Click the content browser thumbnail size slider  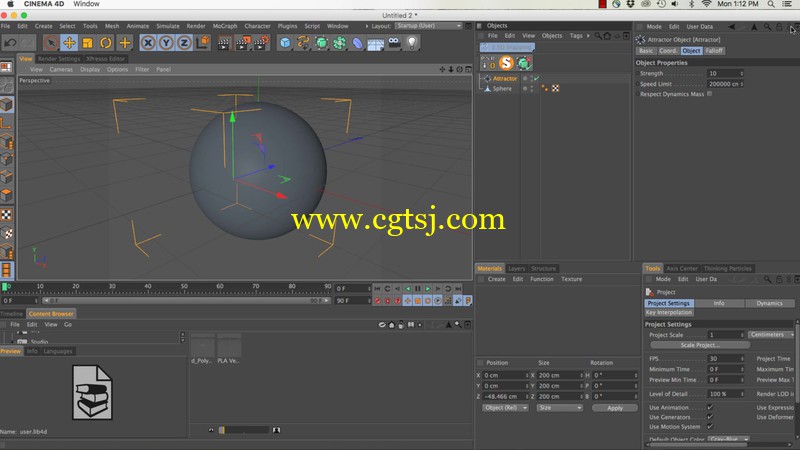243,430
